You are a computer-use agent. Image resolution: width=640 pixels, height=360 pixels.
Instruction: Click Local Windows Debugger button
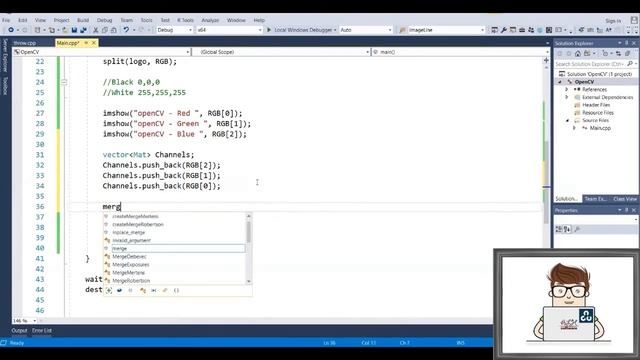pyautogui.click(x=303, y=30)
